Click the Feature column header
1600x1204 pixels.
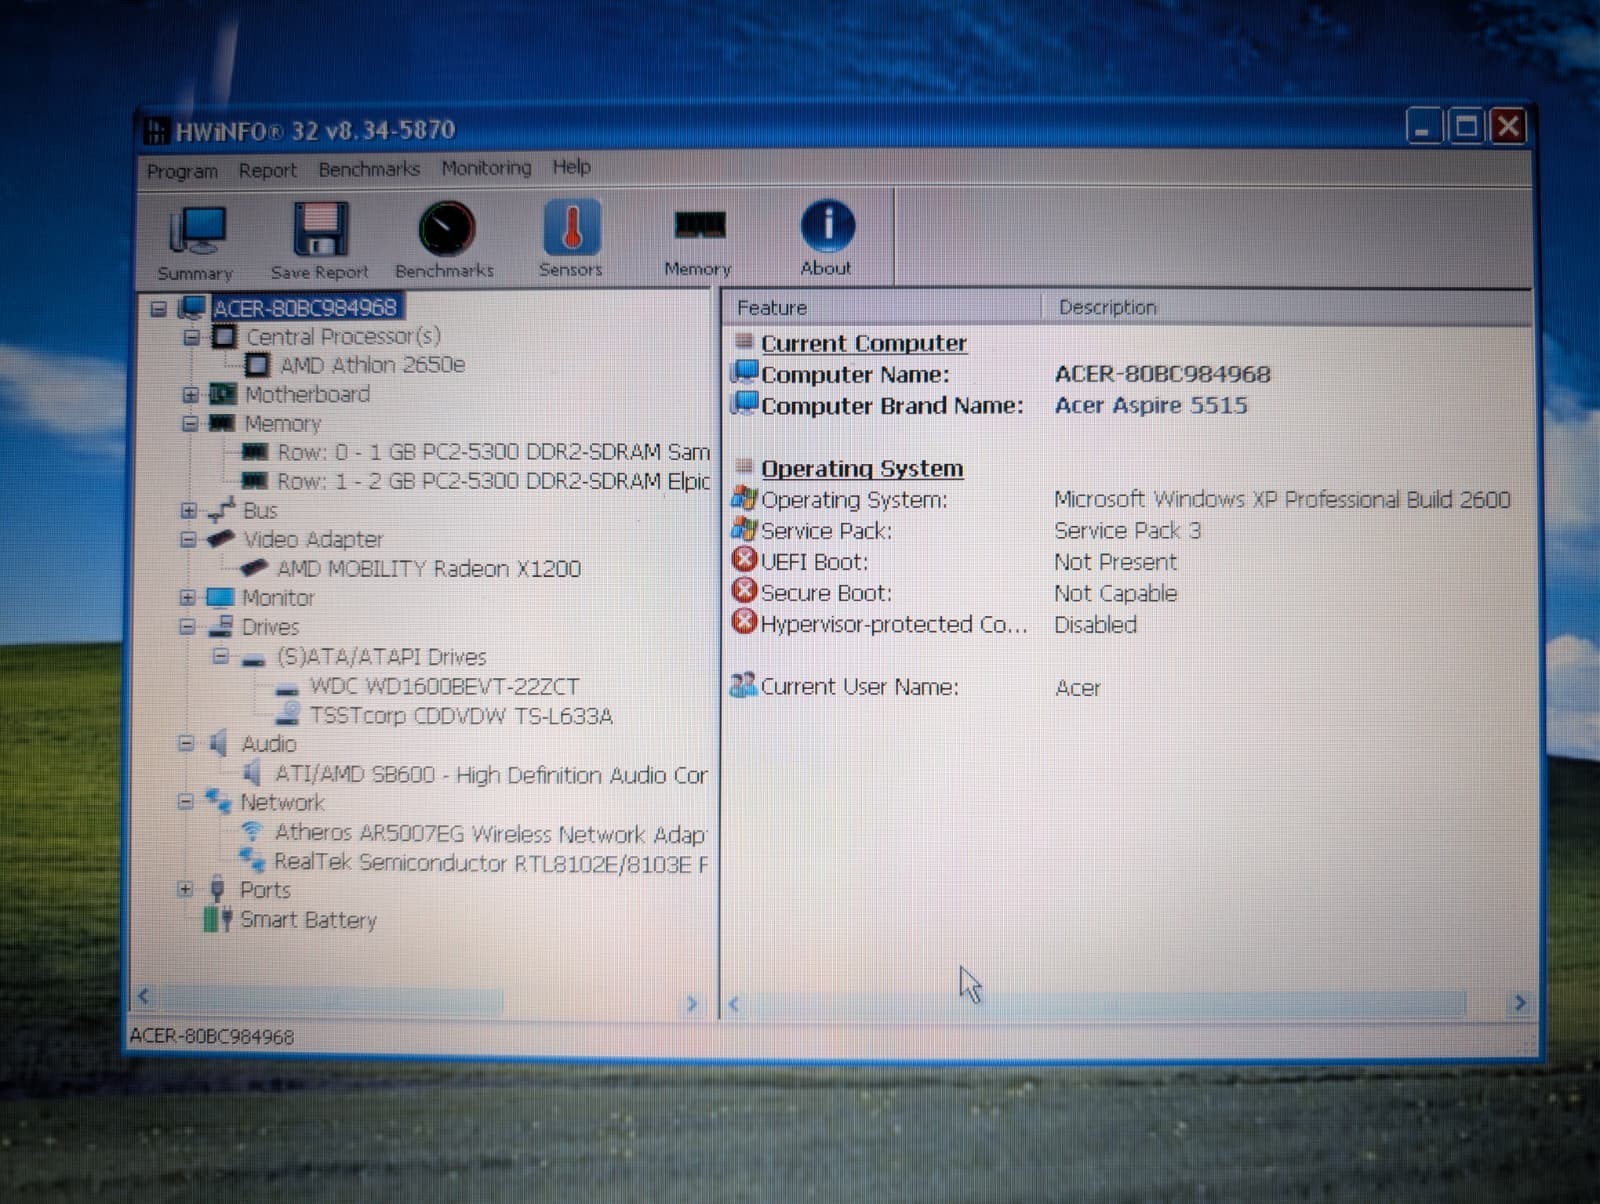tap(882, 308)
